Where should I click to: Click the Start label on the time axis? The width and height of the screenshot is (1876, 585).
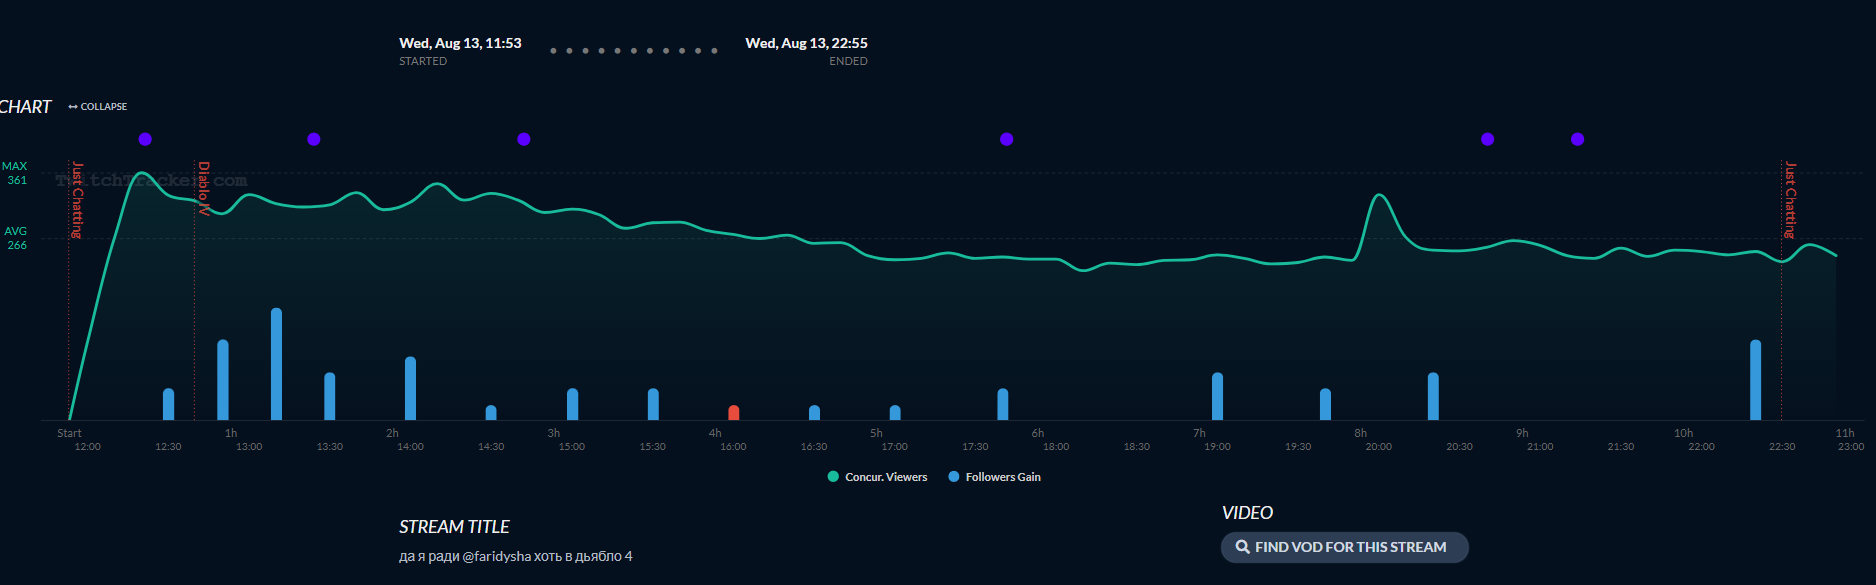(70, 433)
